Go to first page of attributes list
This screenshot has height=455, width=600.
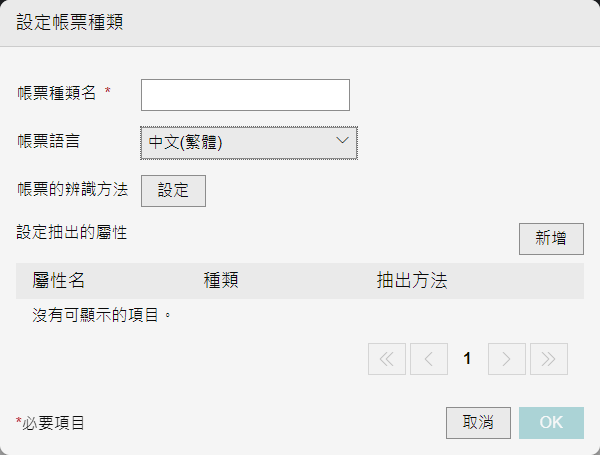pos(386,359)
